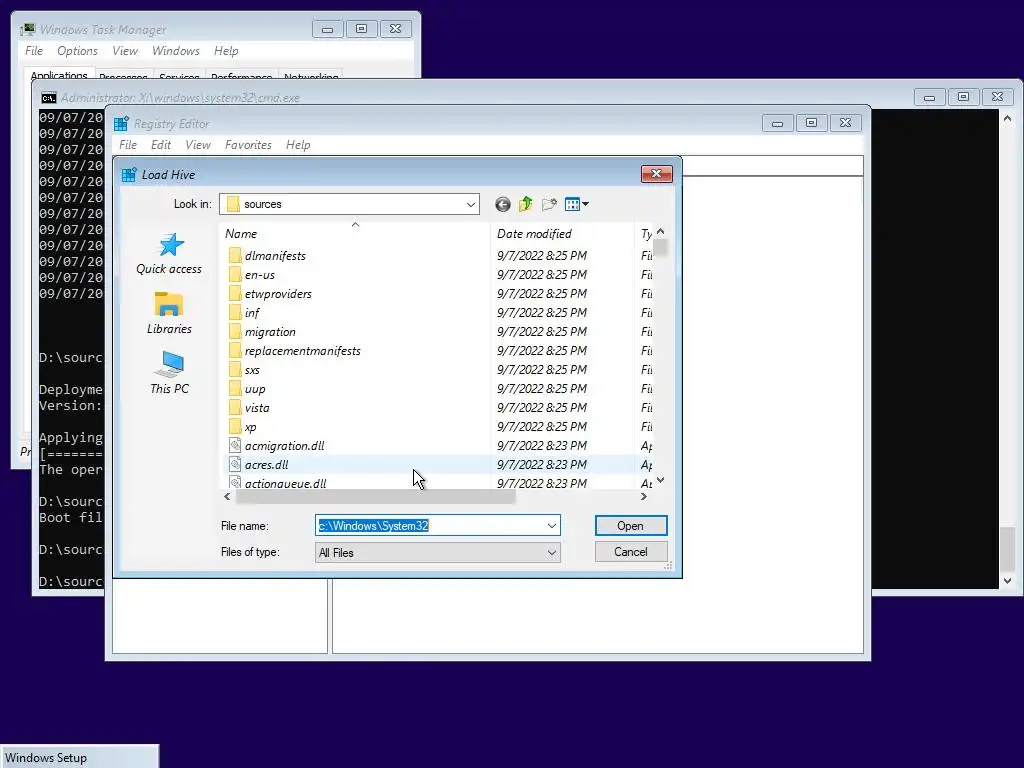Click the Task Manager title bar icon

click(x=27, y=29)
